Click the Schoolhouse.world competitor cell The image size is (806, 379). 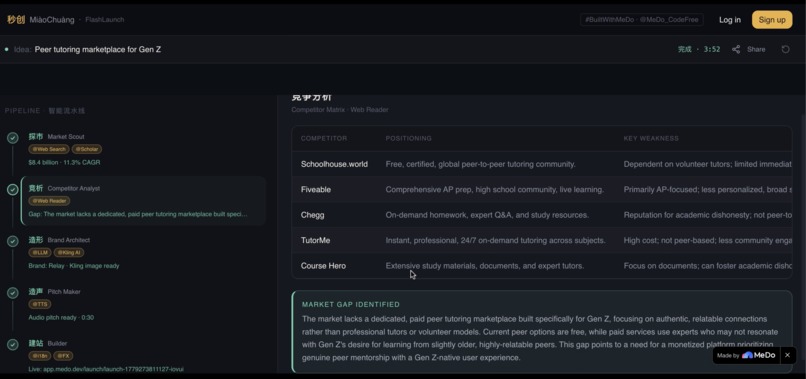334,164
